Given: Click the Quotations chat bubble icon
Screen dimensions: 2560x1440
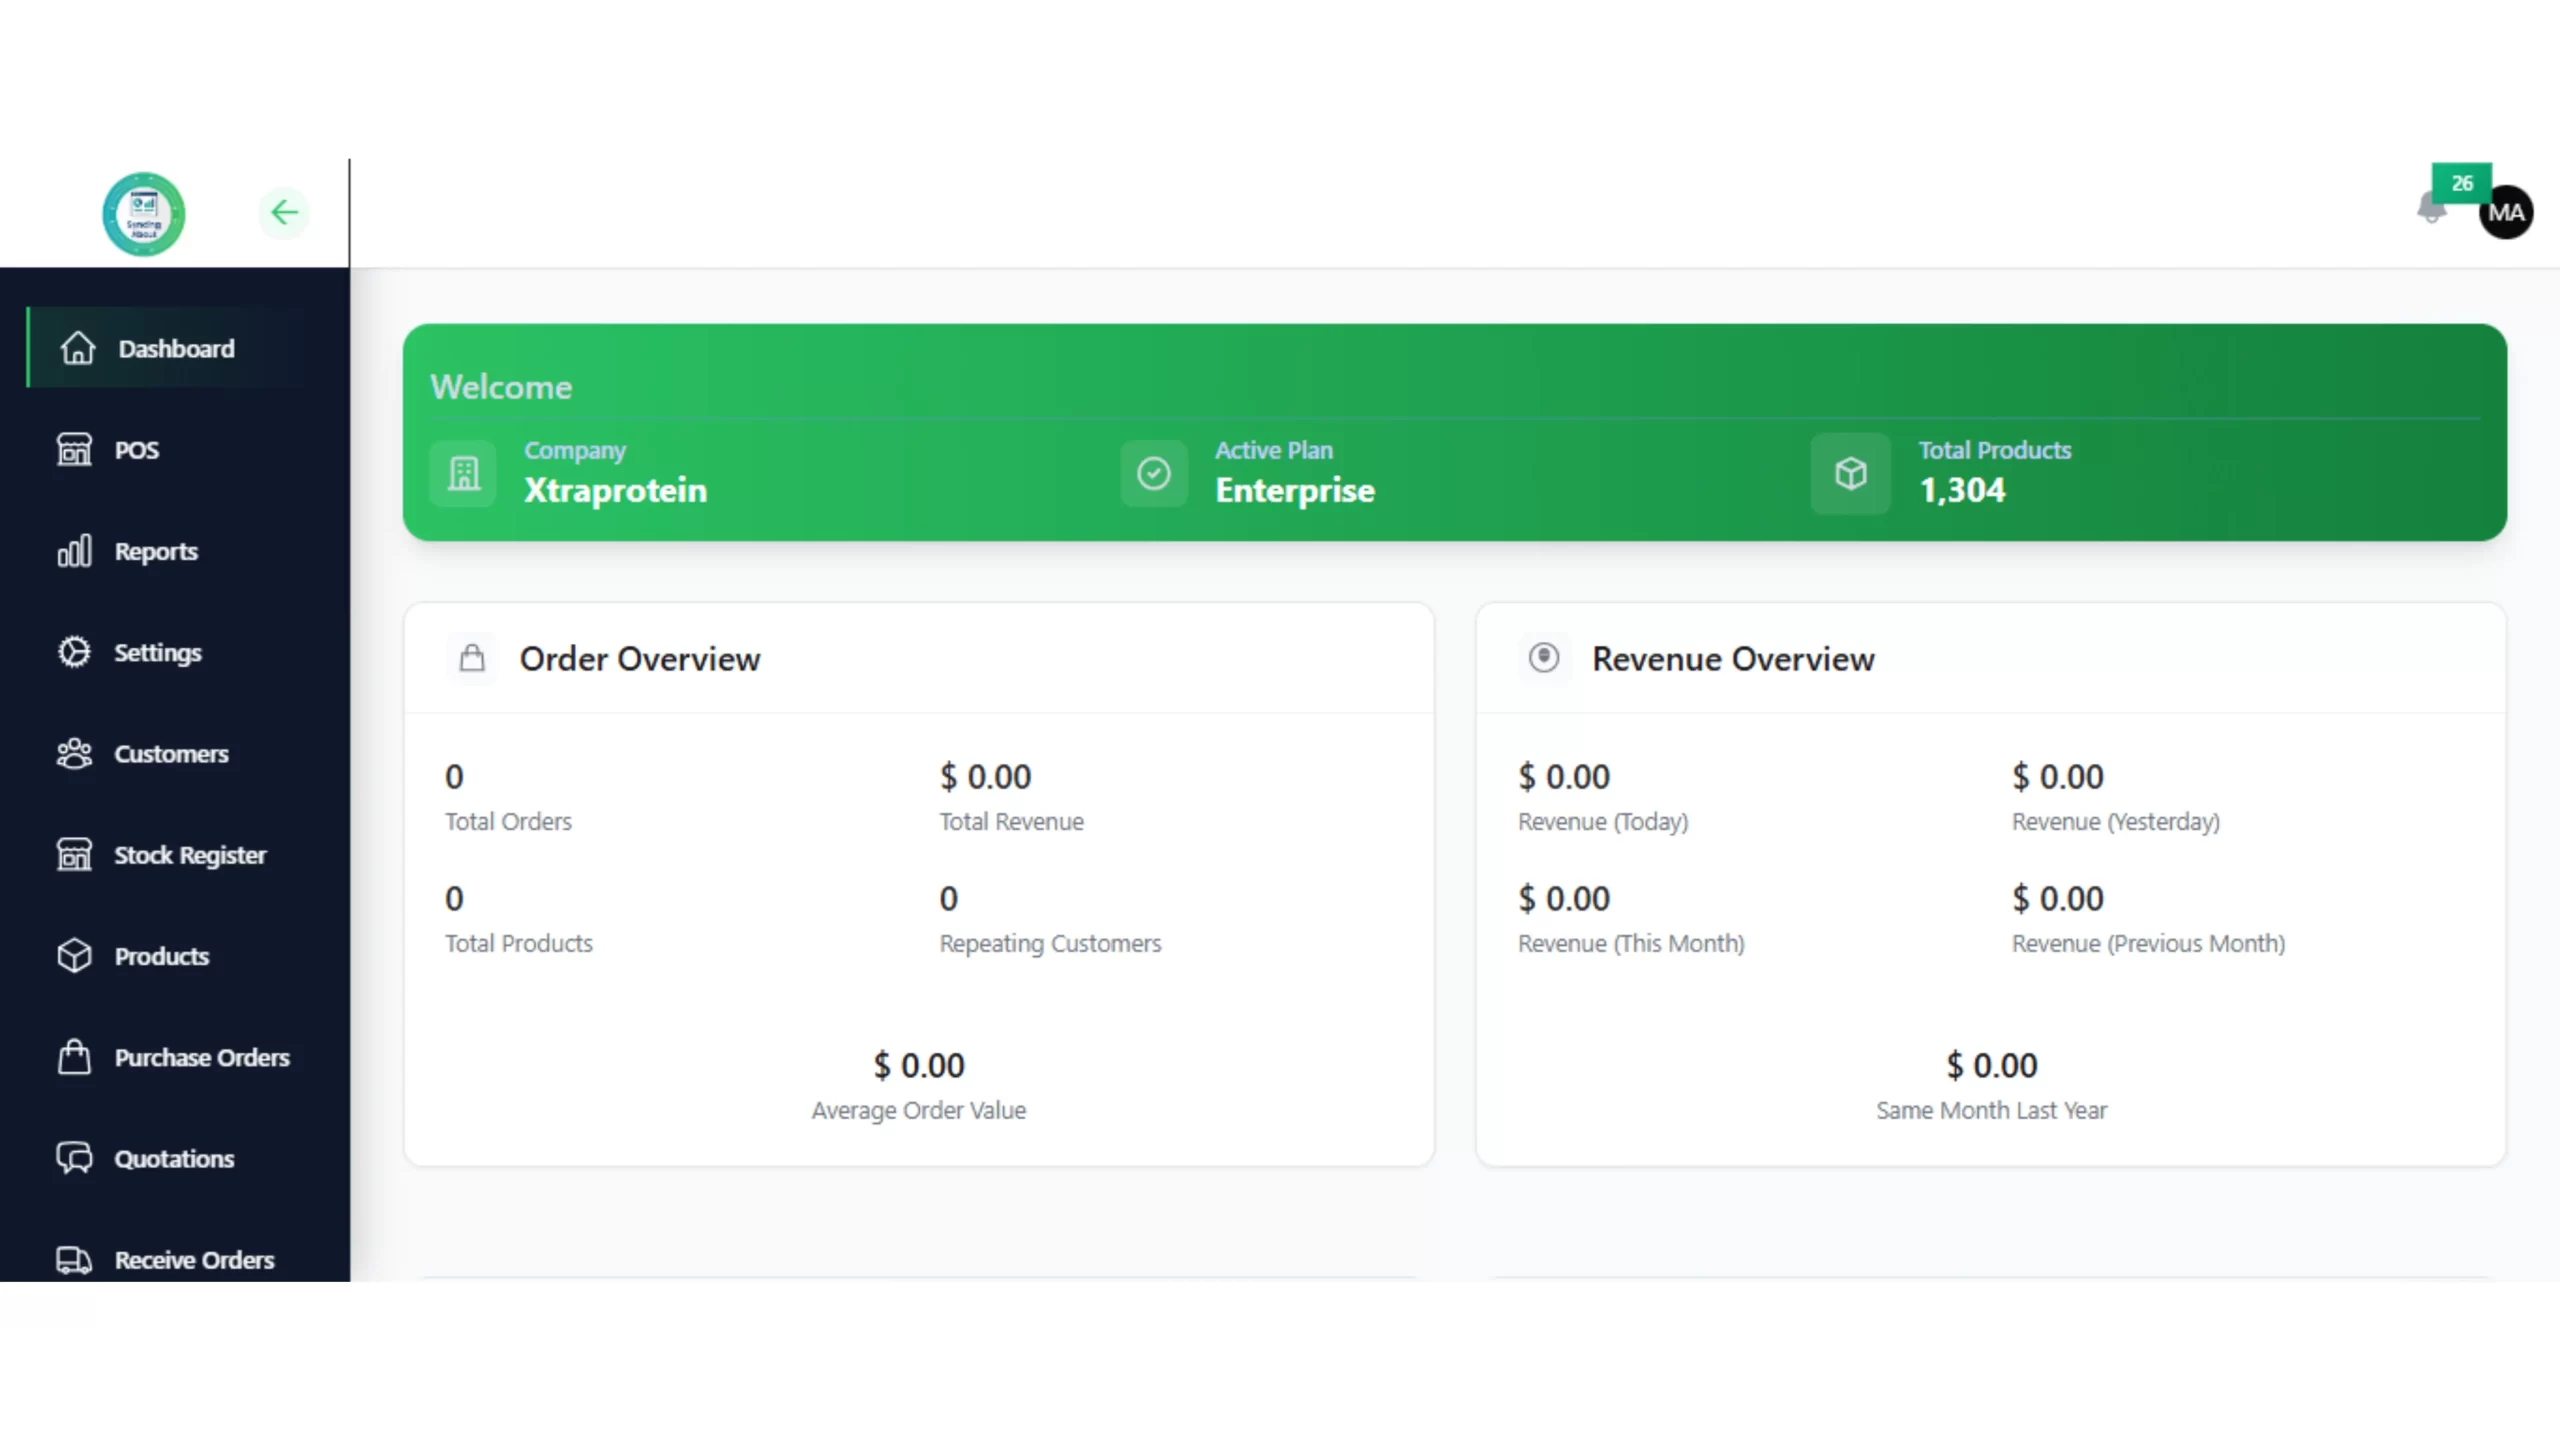Looking at the screenshot, I should [x=74, y=1158].
